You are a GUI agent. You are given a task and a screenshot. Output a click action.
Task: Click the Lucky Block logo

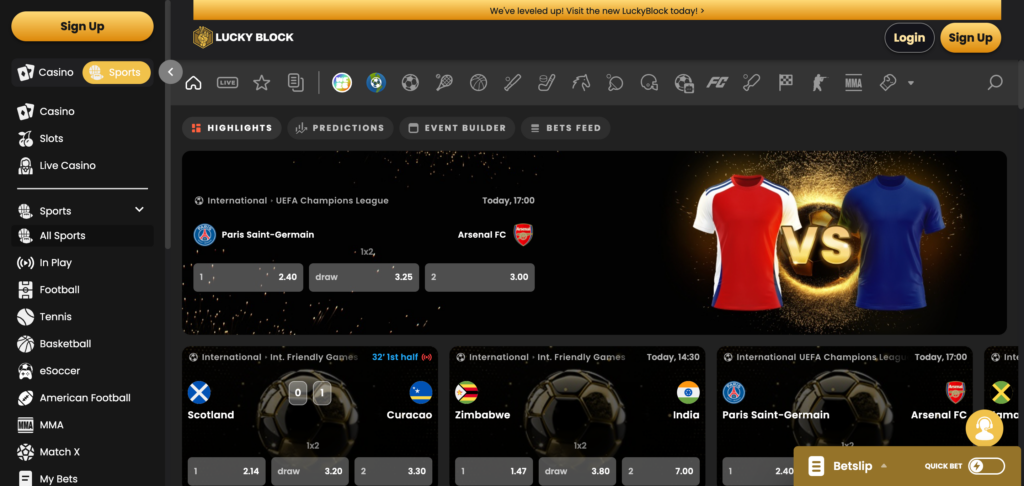[244, 37]
